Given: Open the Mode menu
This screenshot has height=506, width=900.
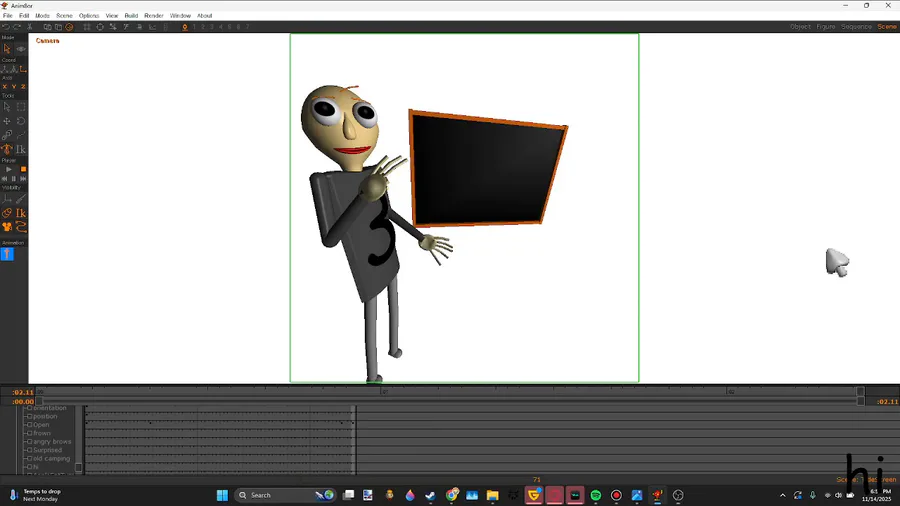Looking at the screenshot, I should 42,15.
